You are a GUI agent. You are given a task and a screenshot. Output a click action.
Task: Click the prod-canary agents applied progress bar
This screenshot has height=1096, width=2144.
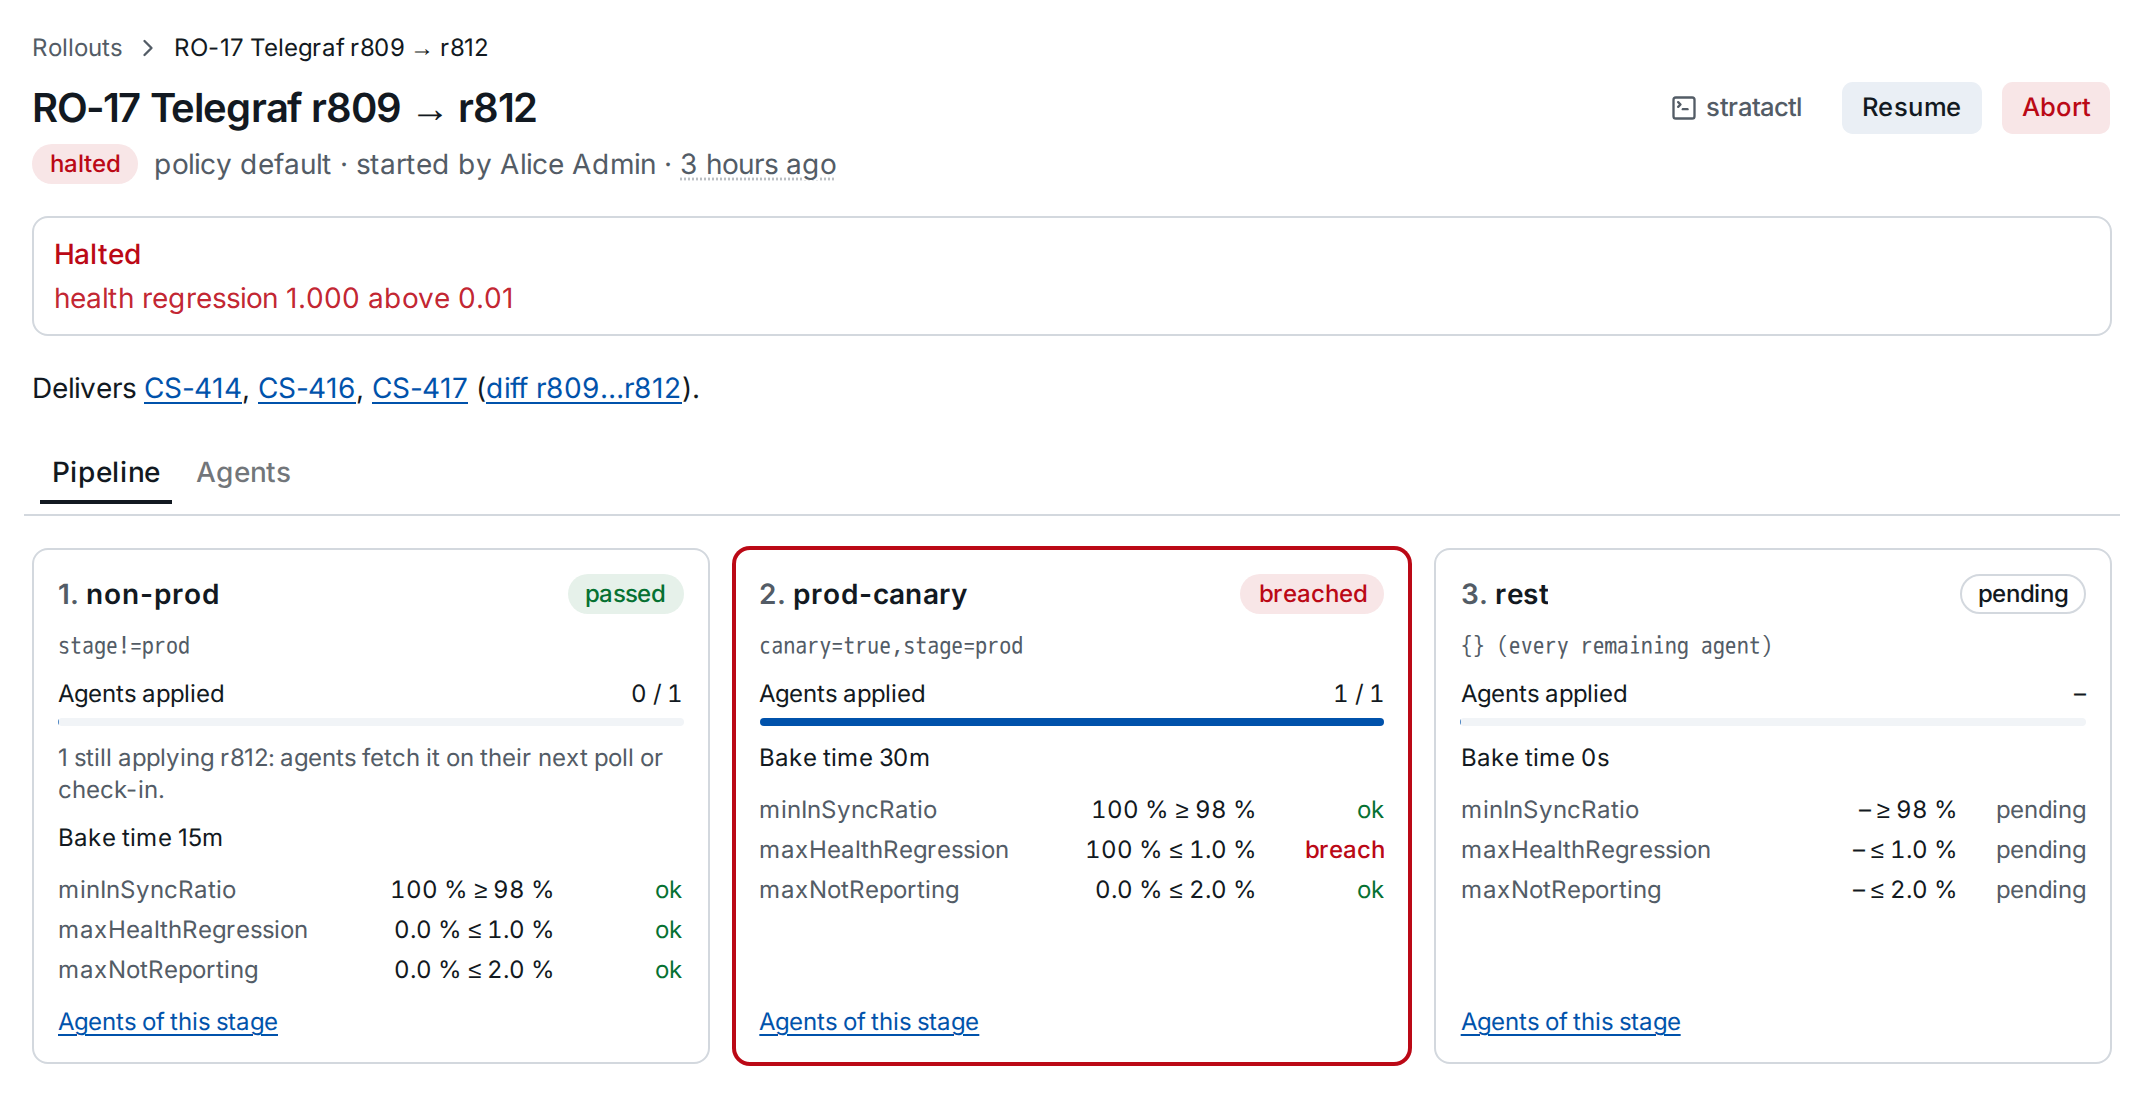[1071, 722]
